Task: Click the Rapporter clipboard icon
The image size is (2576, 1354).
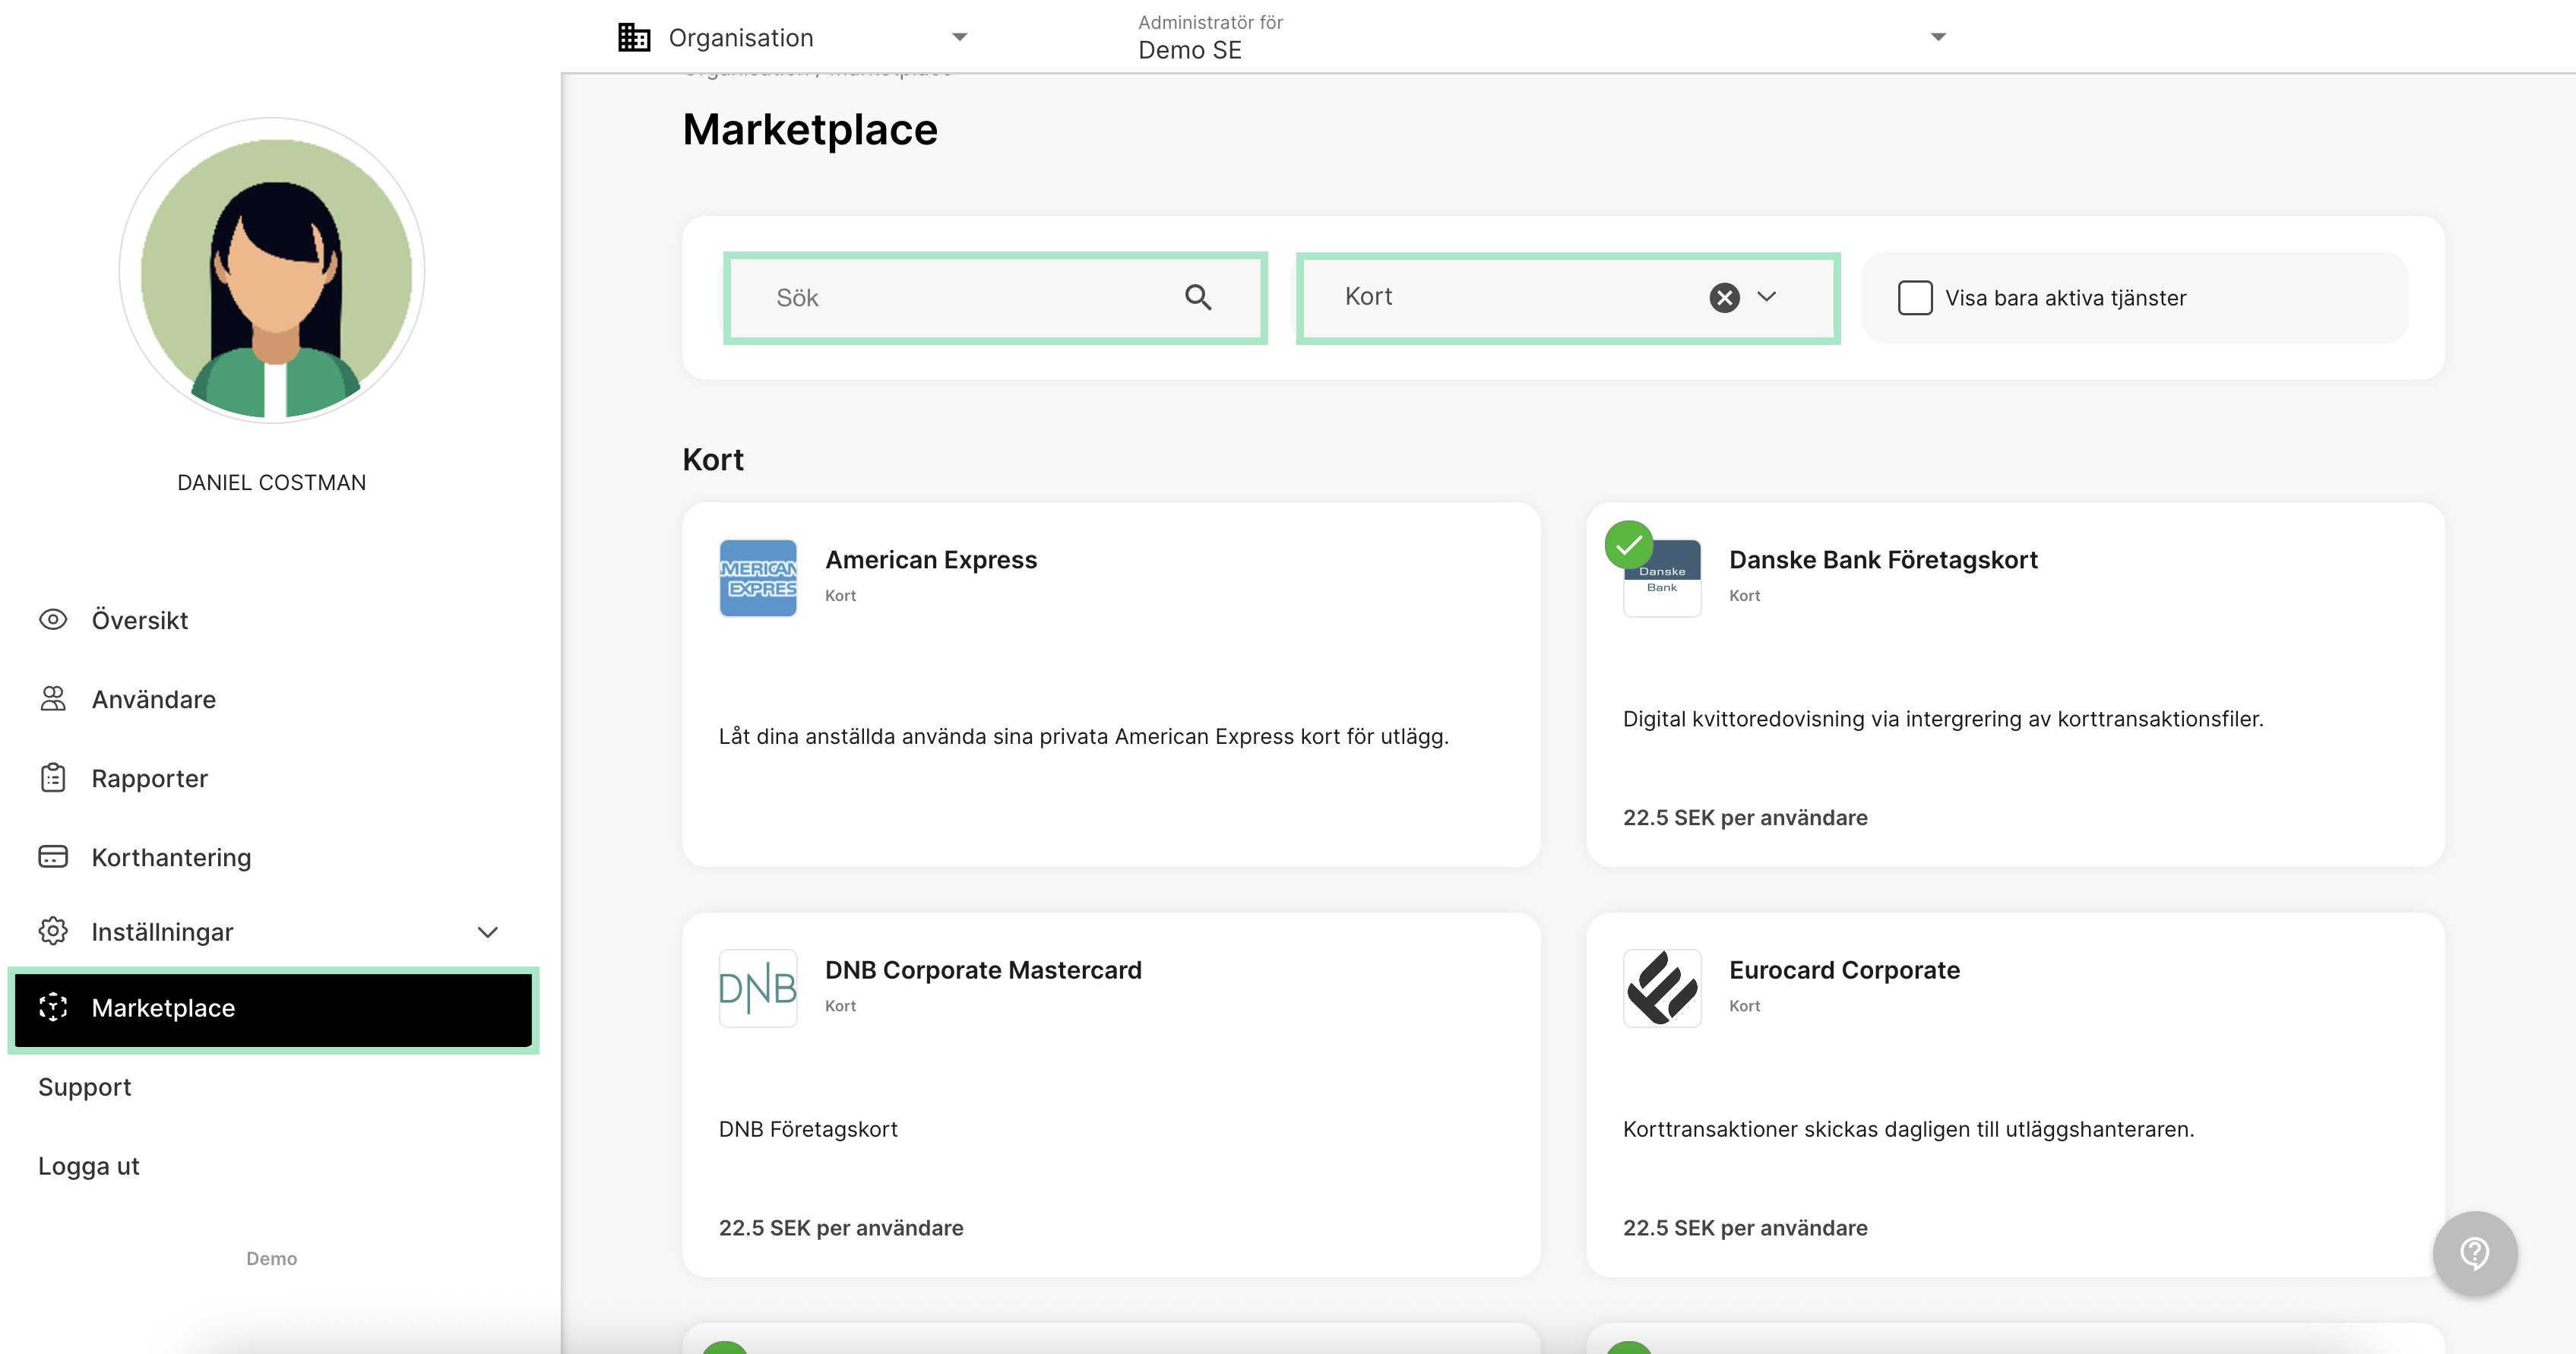Action: [x=53, y=777]
